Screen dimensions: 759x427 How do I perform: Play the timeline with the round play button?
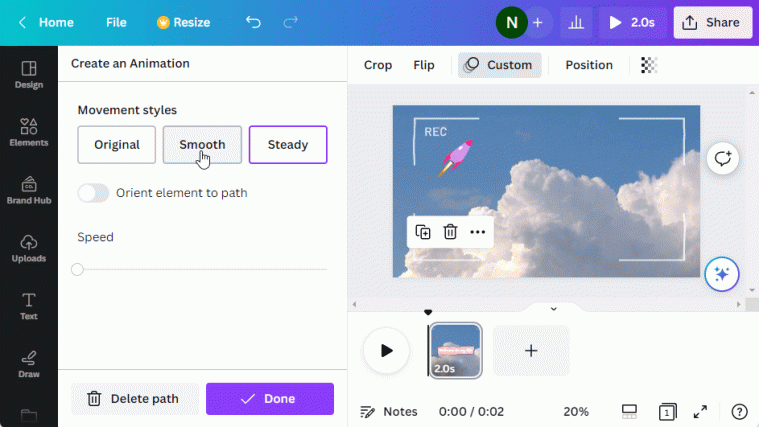coord(386,351)
